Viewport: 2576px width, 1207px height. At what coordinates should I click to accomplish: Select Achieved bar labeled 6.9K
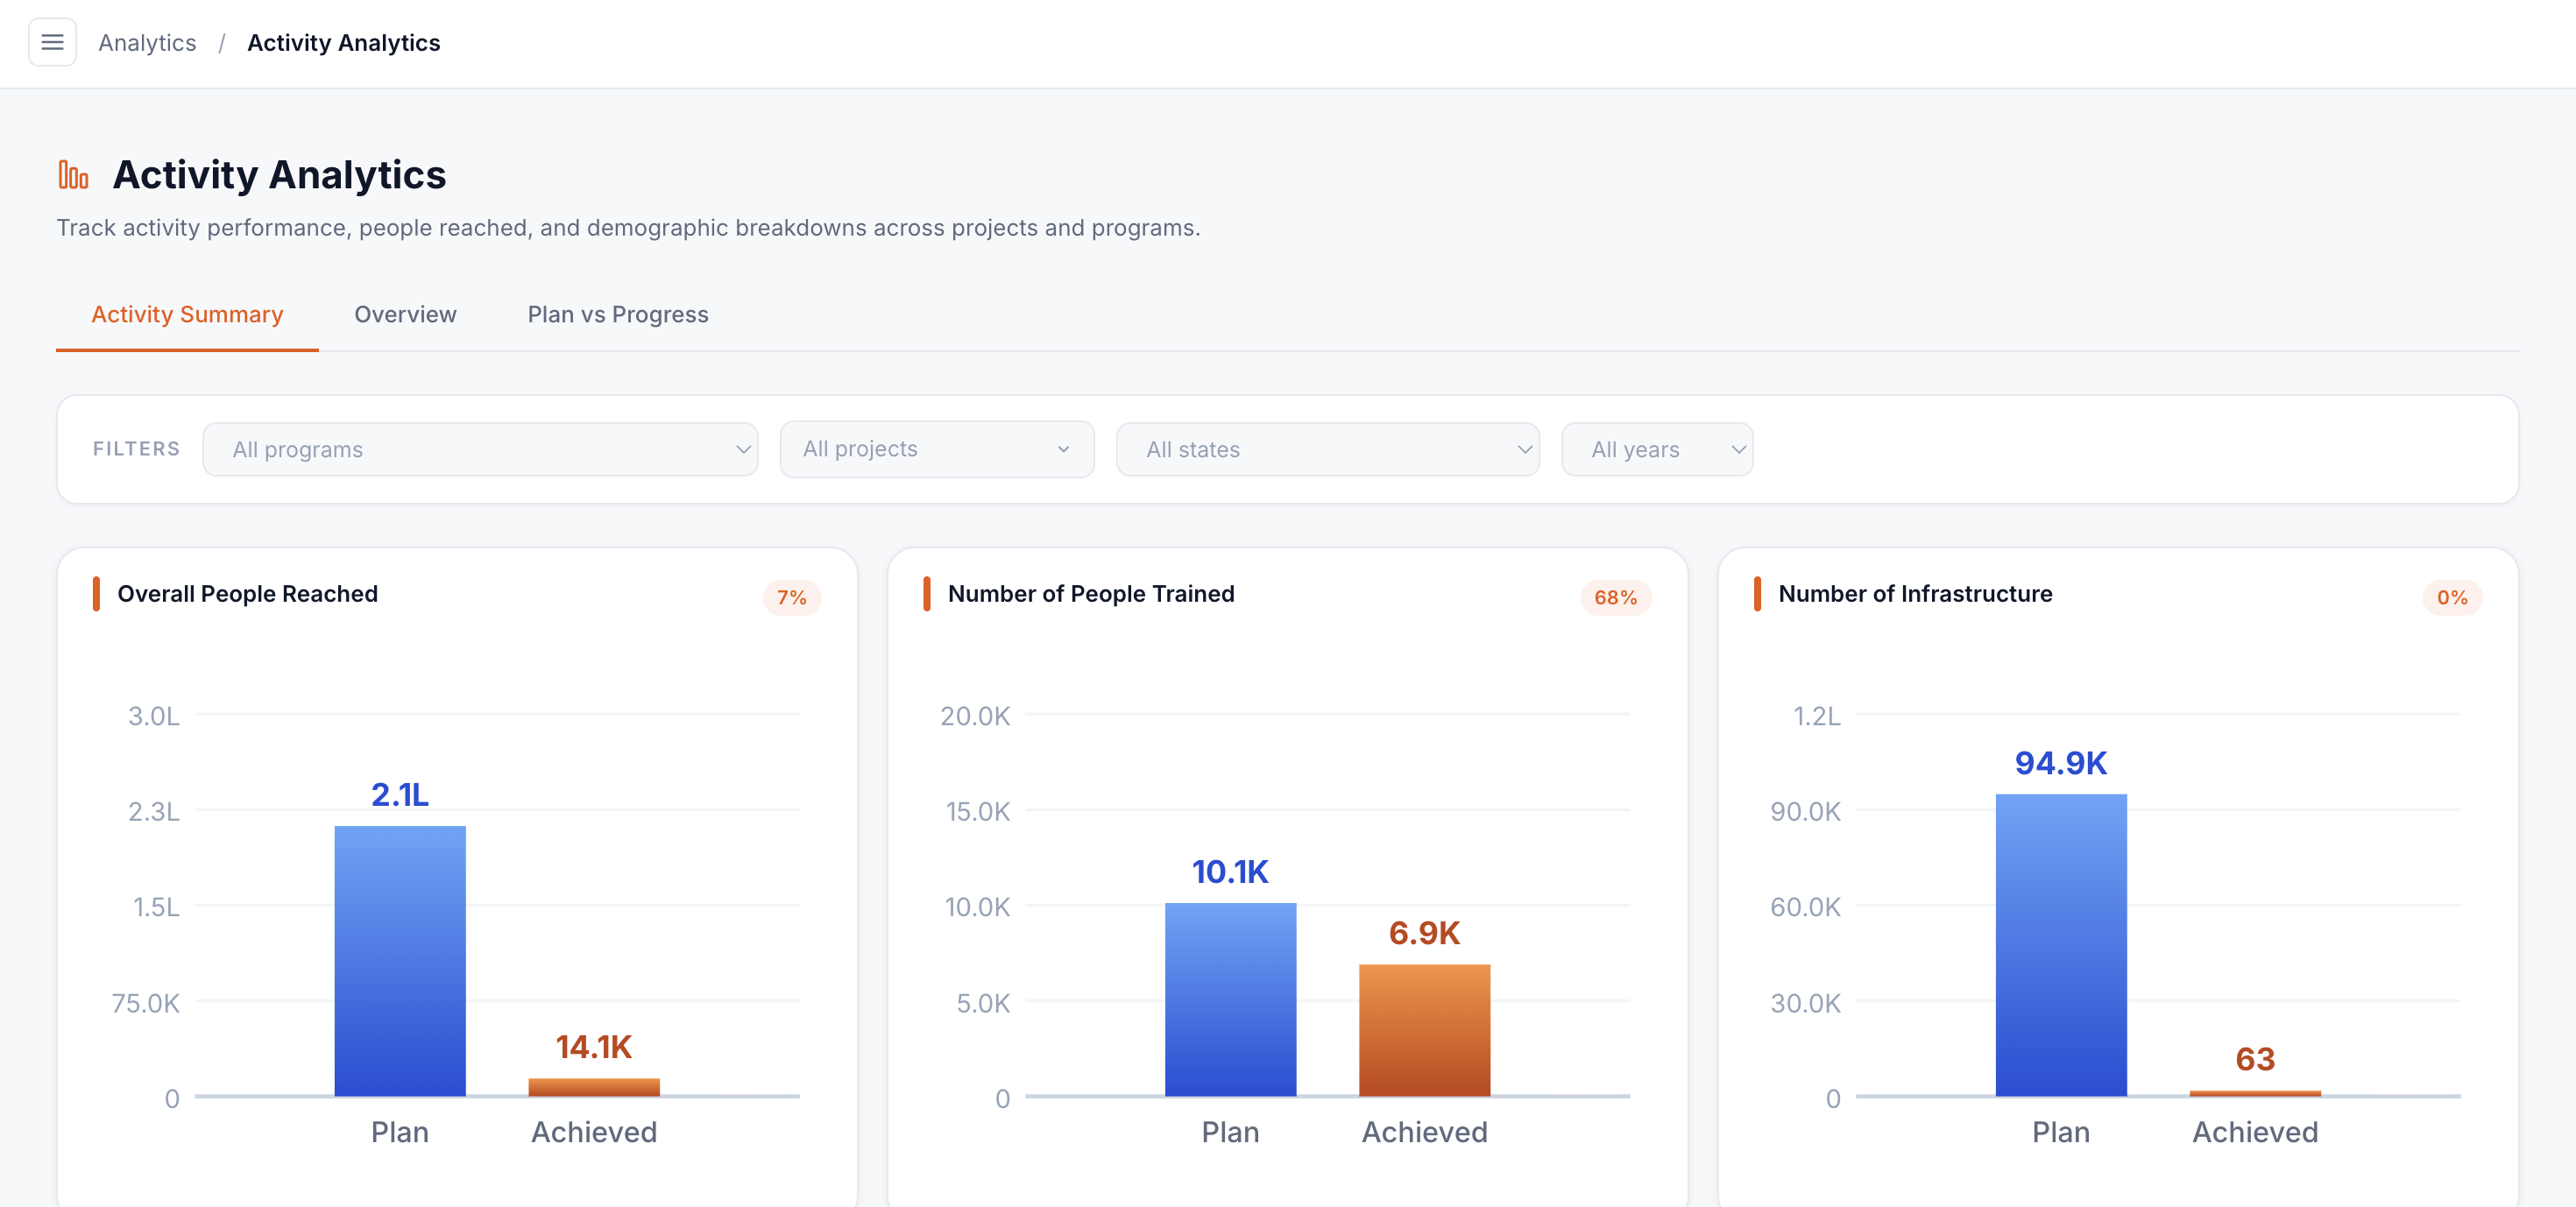[x=1424, y=1030]
